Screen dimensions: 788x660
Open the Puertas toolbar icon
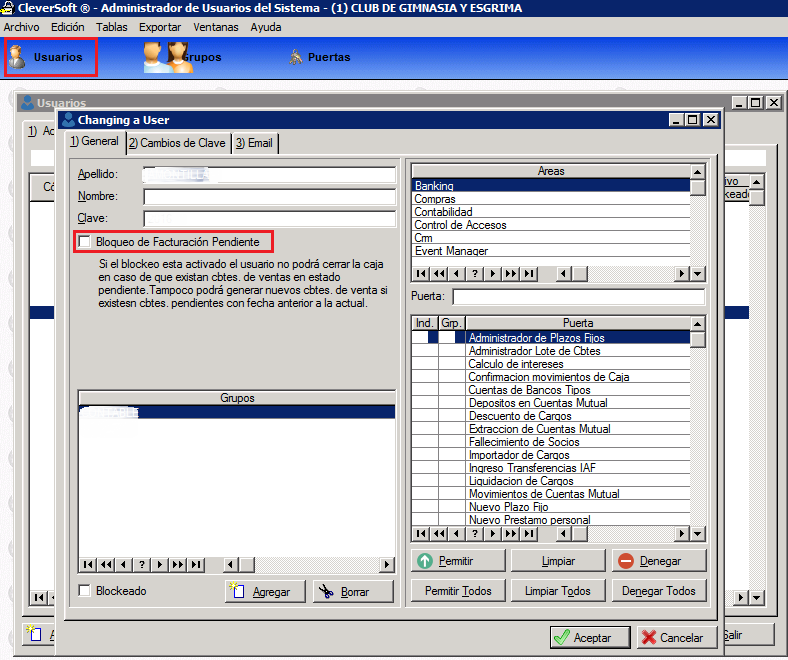click(x=319, y=57)
